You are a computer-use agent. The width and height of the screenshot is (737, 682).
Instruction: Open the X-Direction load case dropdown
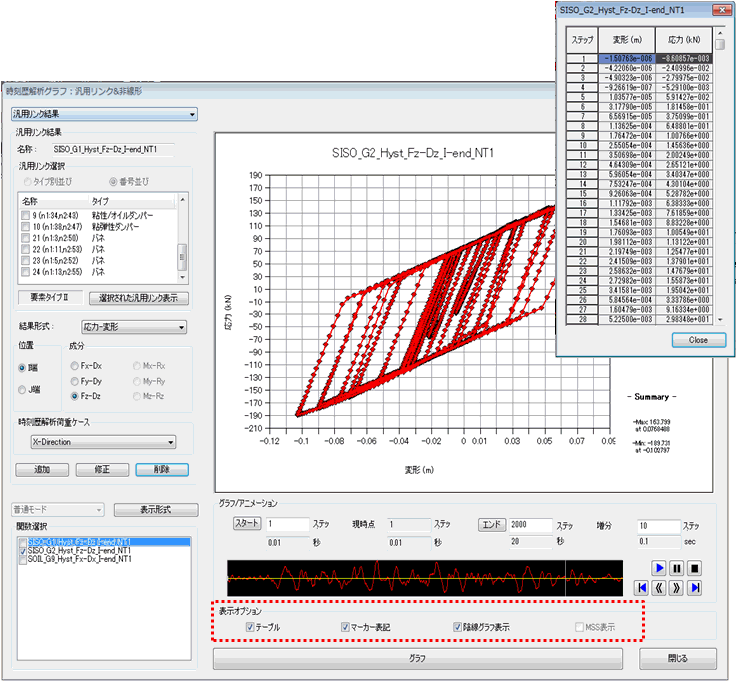[x=103, y=442]
